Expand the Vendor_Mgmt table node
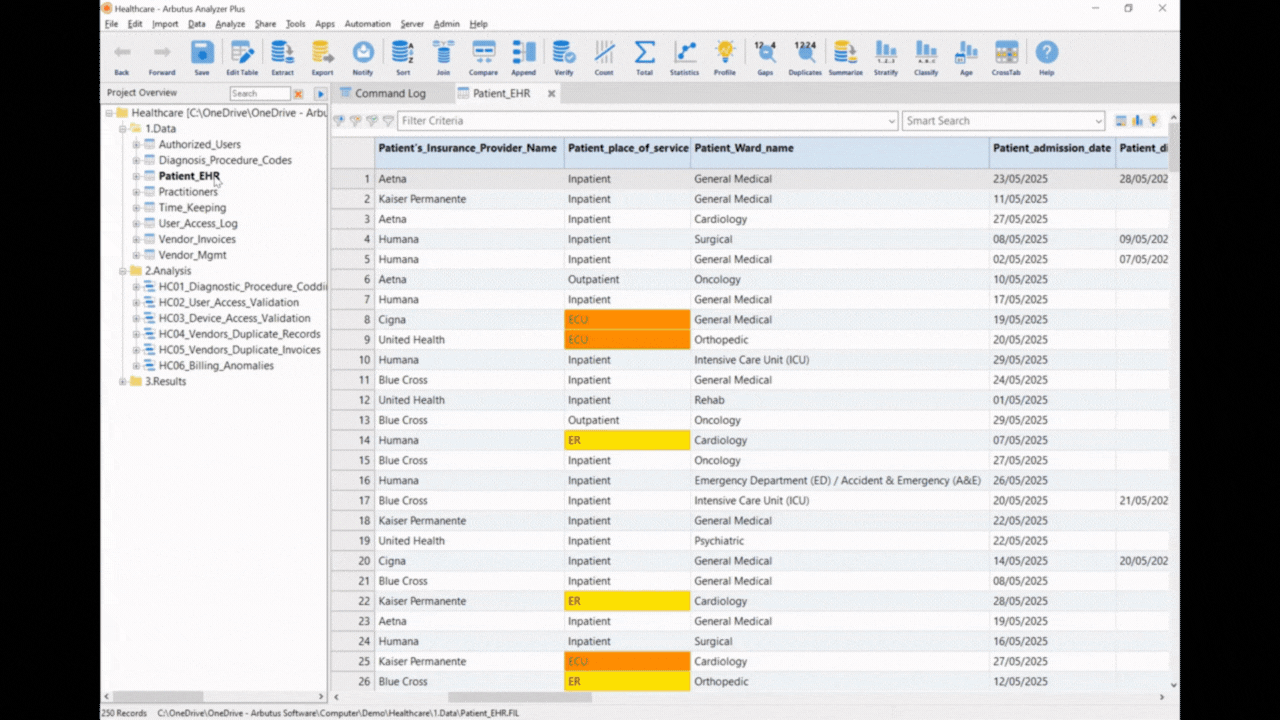Screen dimensions: 1280x720 (136, 255)
